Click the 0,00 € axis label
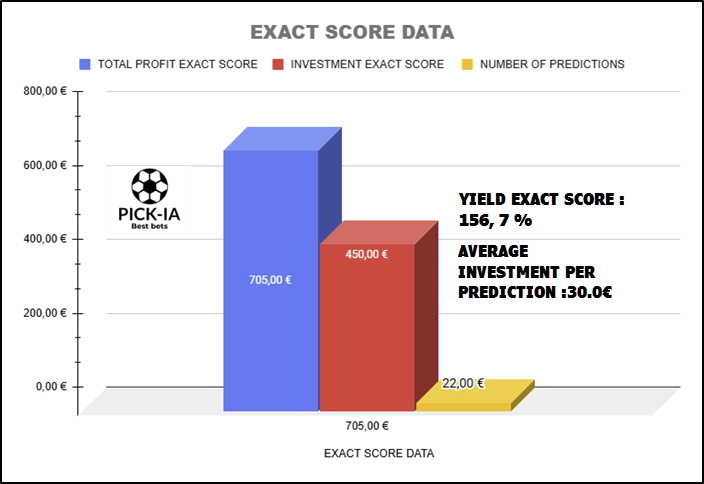The image size is (704, 484). point(51,387)
